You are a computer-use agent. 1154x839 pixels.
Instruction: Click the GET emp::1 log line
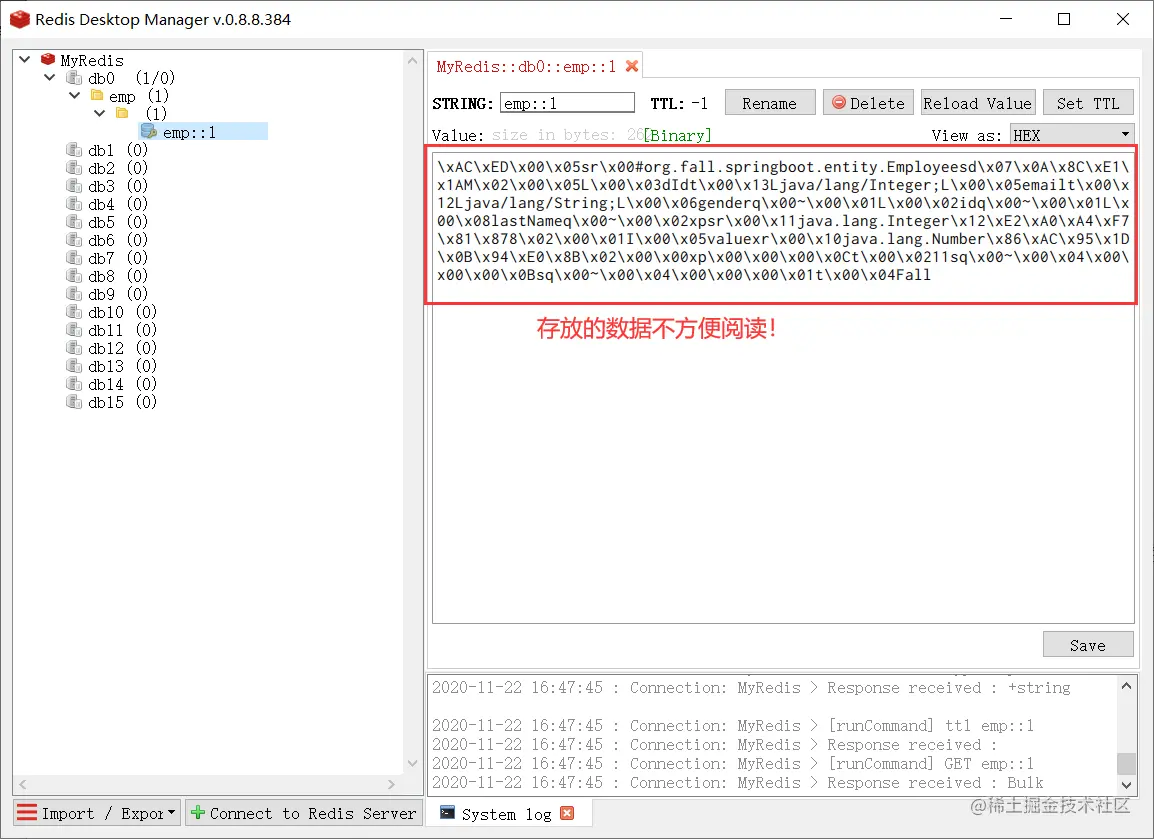733,764
